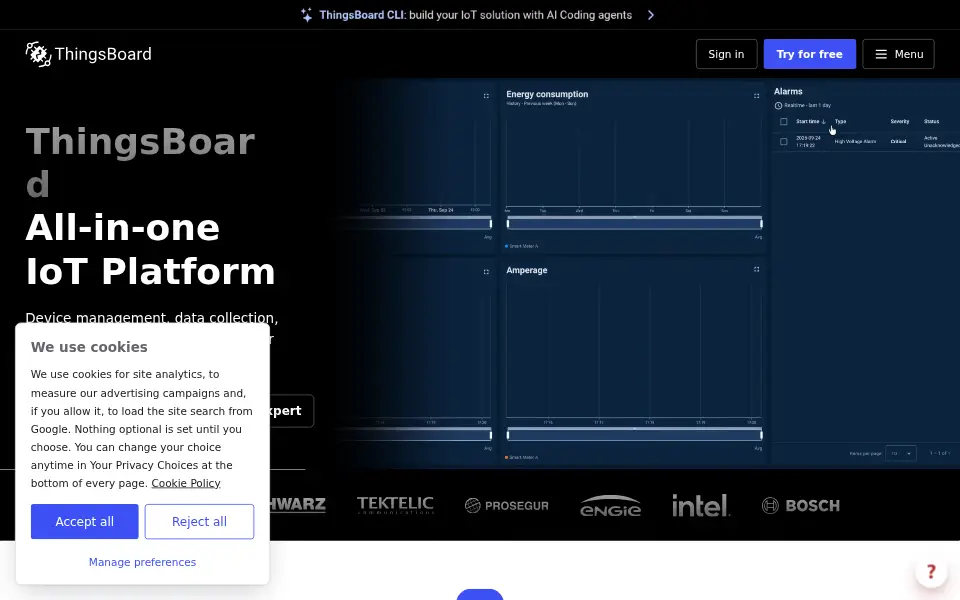960x600 pixels.
Task: Click the Avg label under Energy consumption slider
Action: (x=758, y=237)
